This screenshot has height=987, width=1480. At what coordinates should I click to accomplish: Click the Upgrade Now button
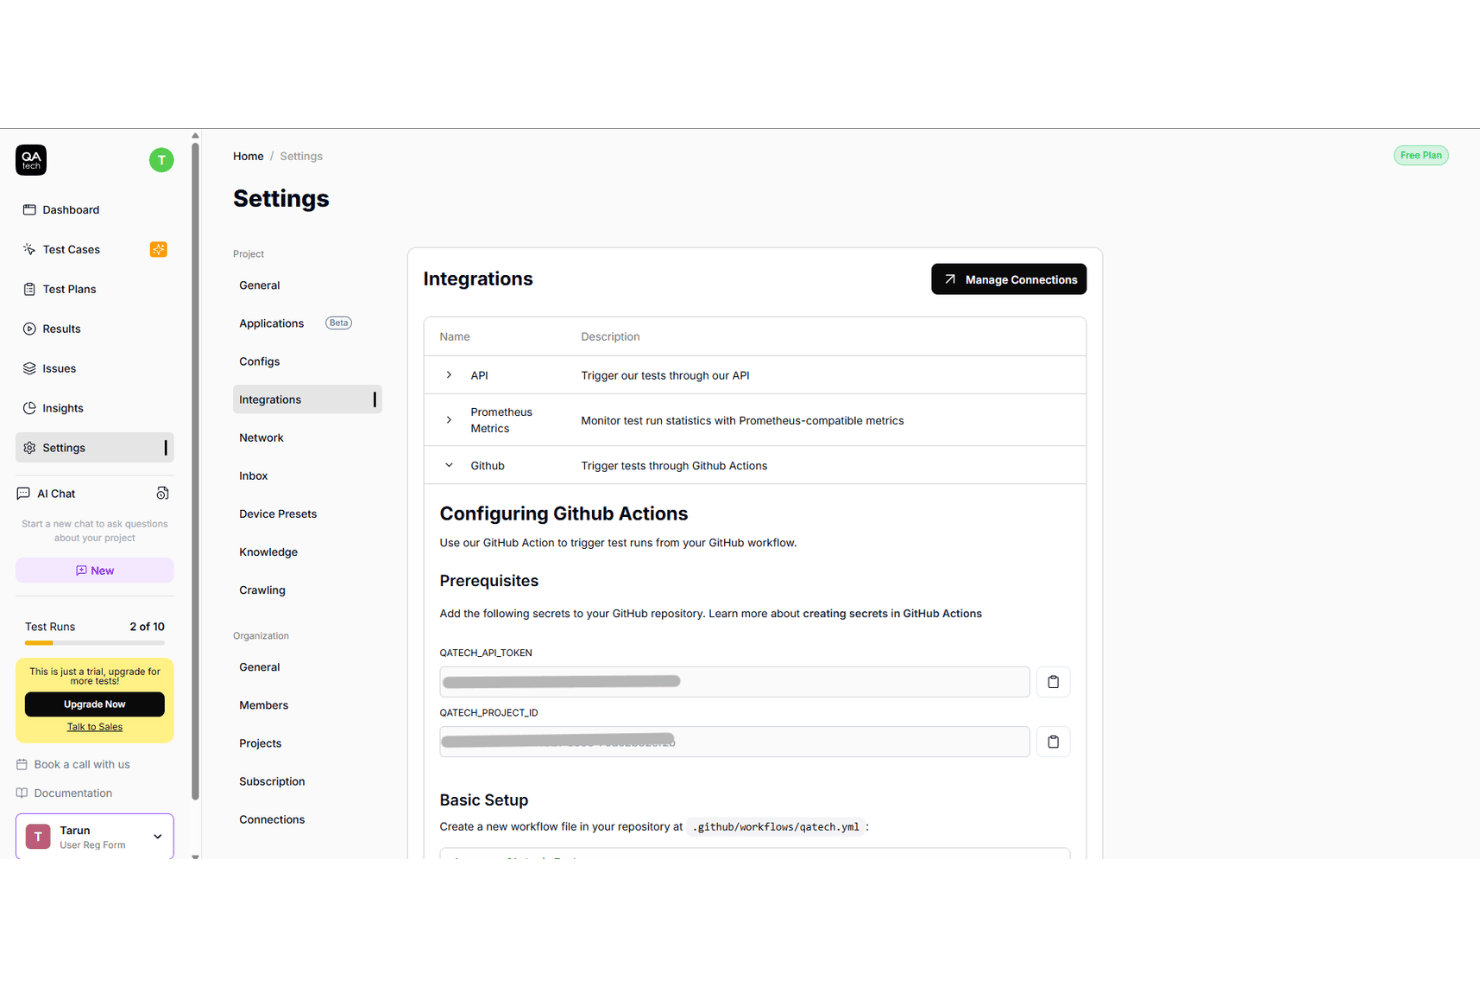pos(94,704)
